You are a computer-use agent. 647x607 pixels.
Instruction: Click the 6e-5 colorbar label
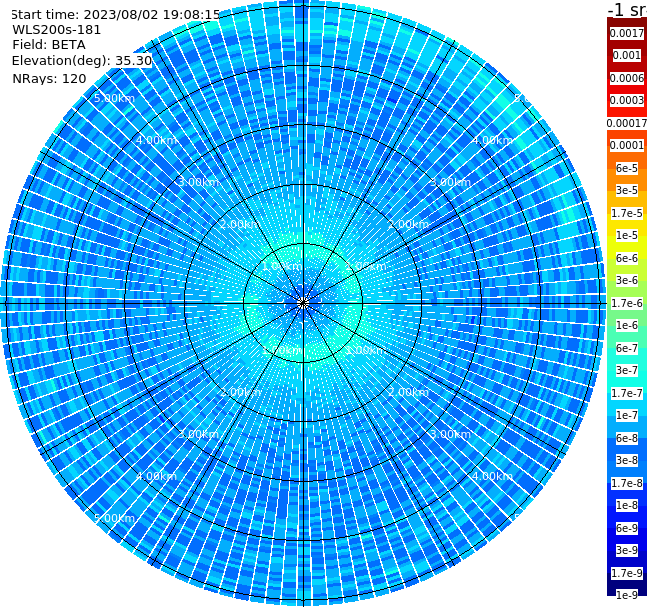point(627,168)
